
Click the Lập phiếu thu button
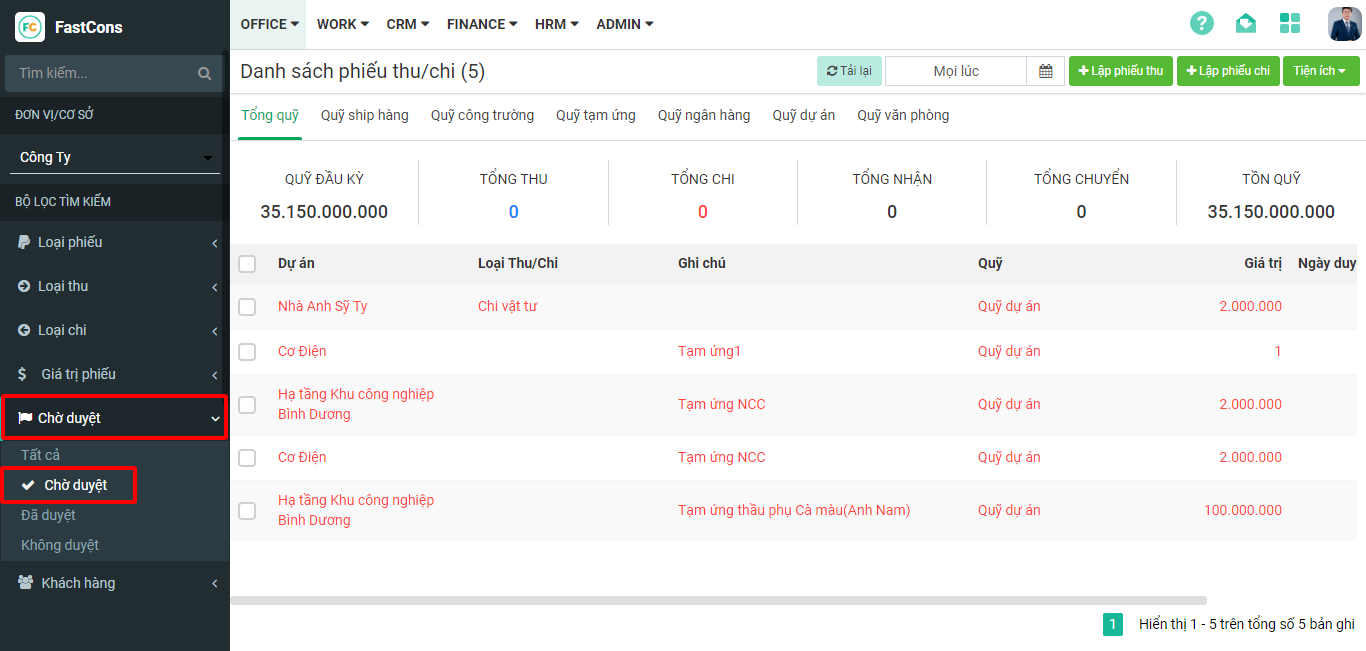tap(1120, 71)
